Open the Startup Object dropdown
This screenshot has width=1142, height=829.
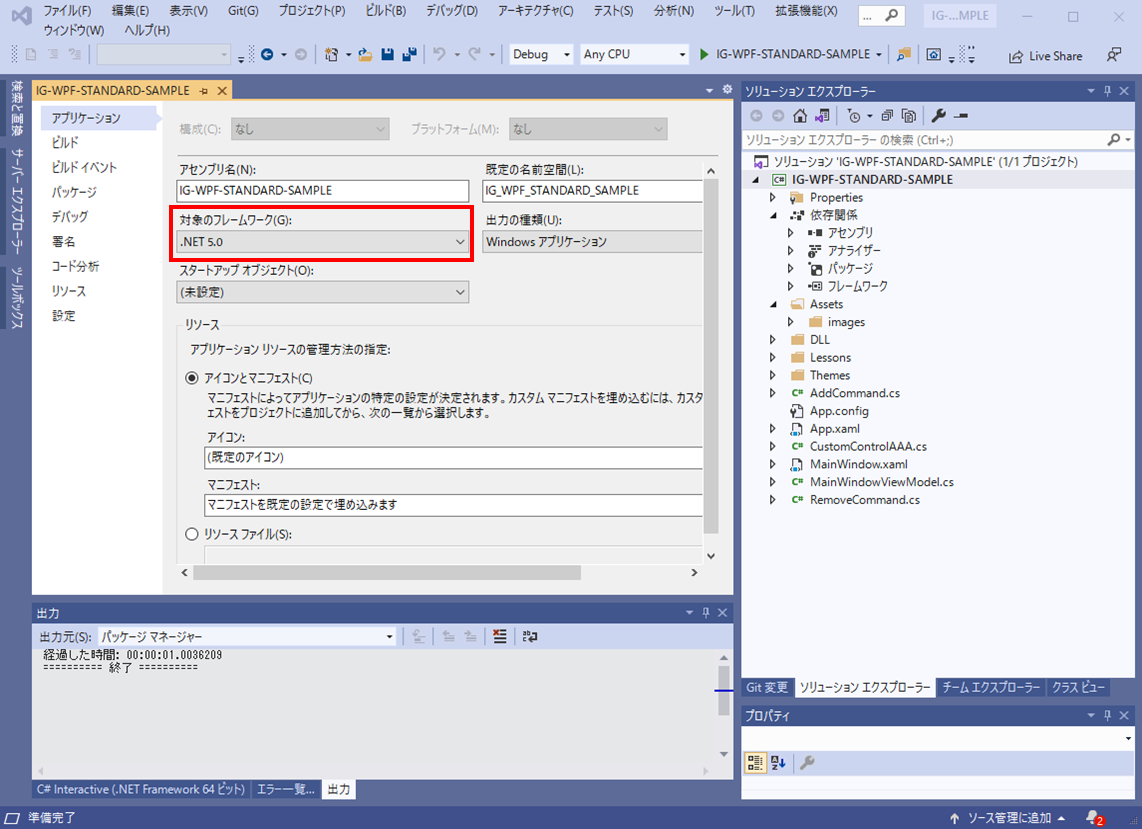pyautogui.click(x=323, y=292)
